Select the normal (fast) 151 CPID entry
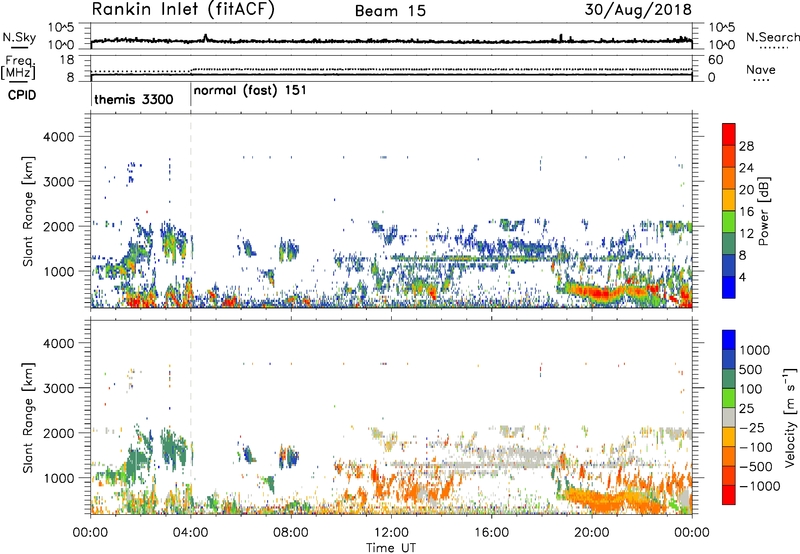This screenshot has width=800, height=554. click(x=250, y=90)
